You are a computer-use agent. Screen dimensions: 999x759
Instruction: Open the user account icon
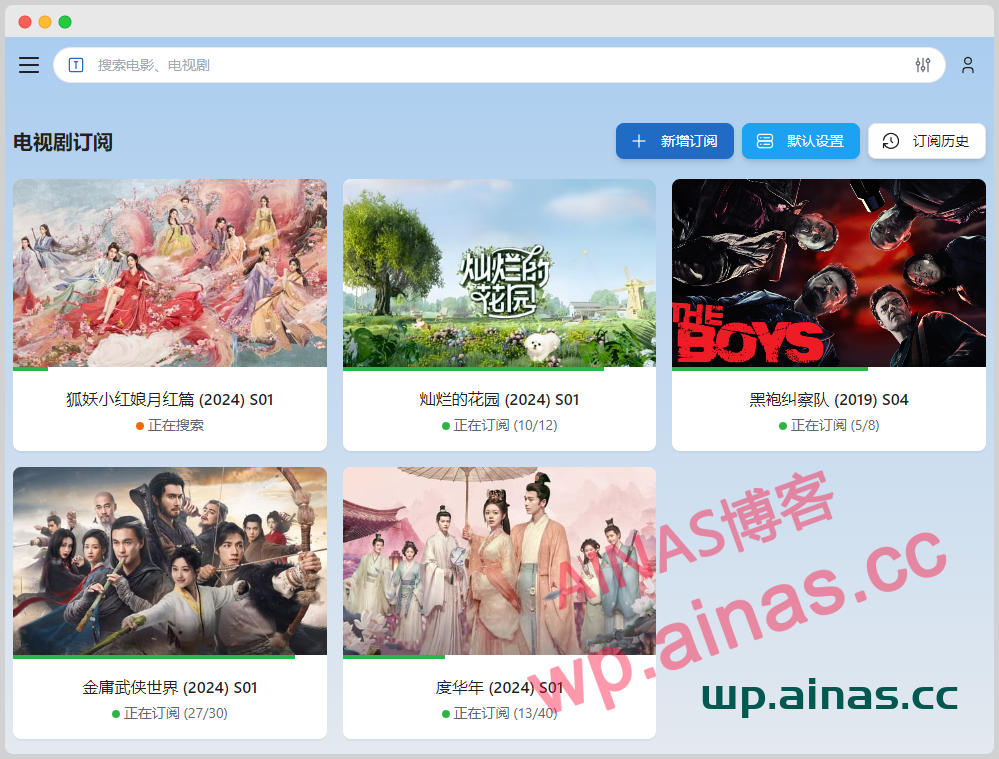click(x=968, y=65)
